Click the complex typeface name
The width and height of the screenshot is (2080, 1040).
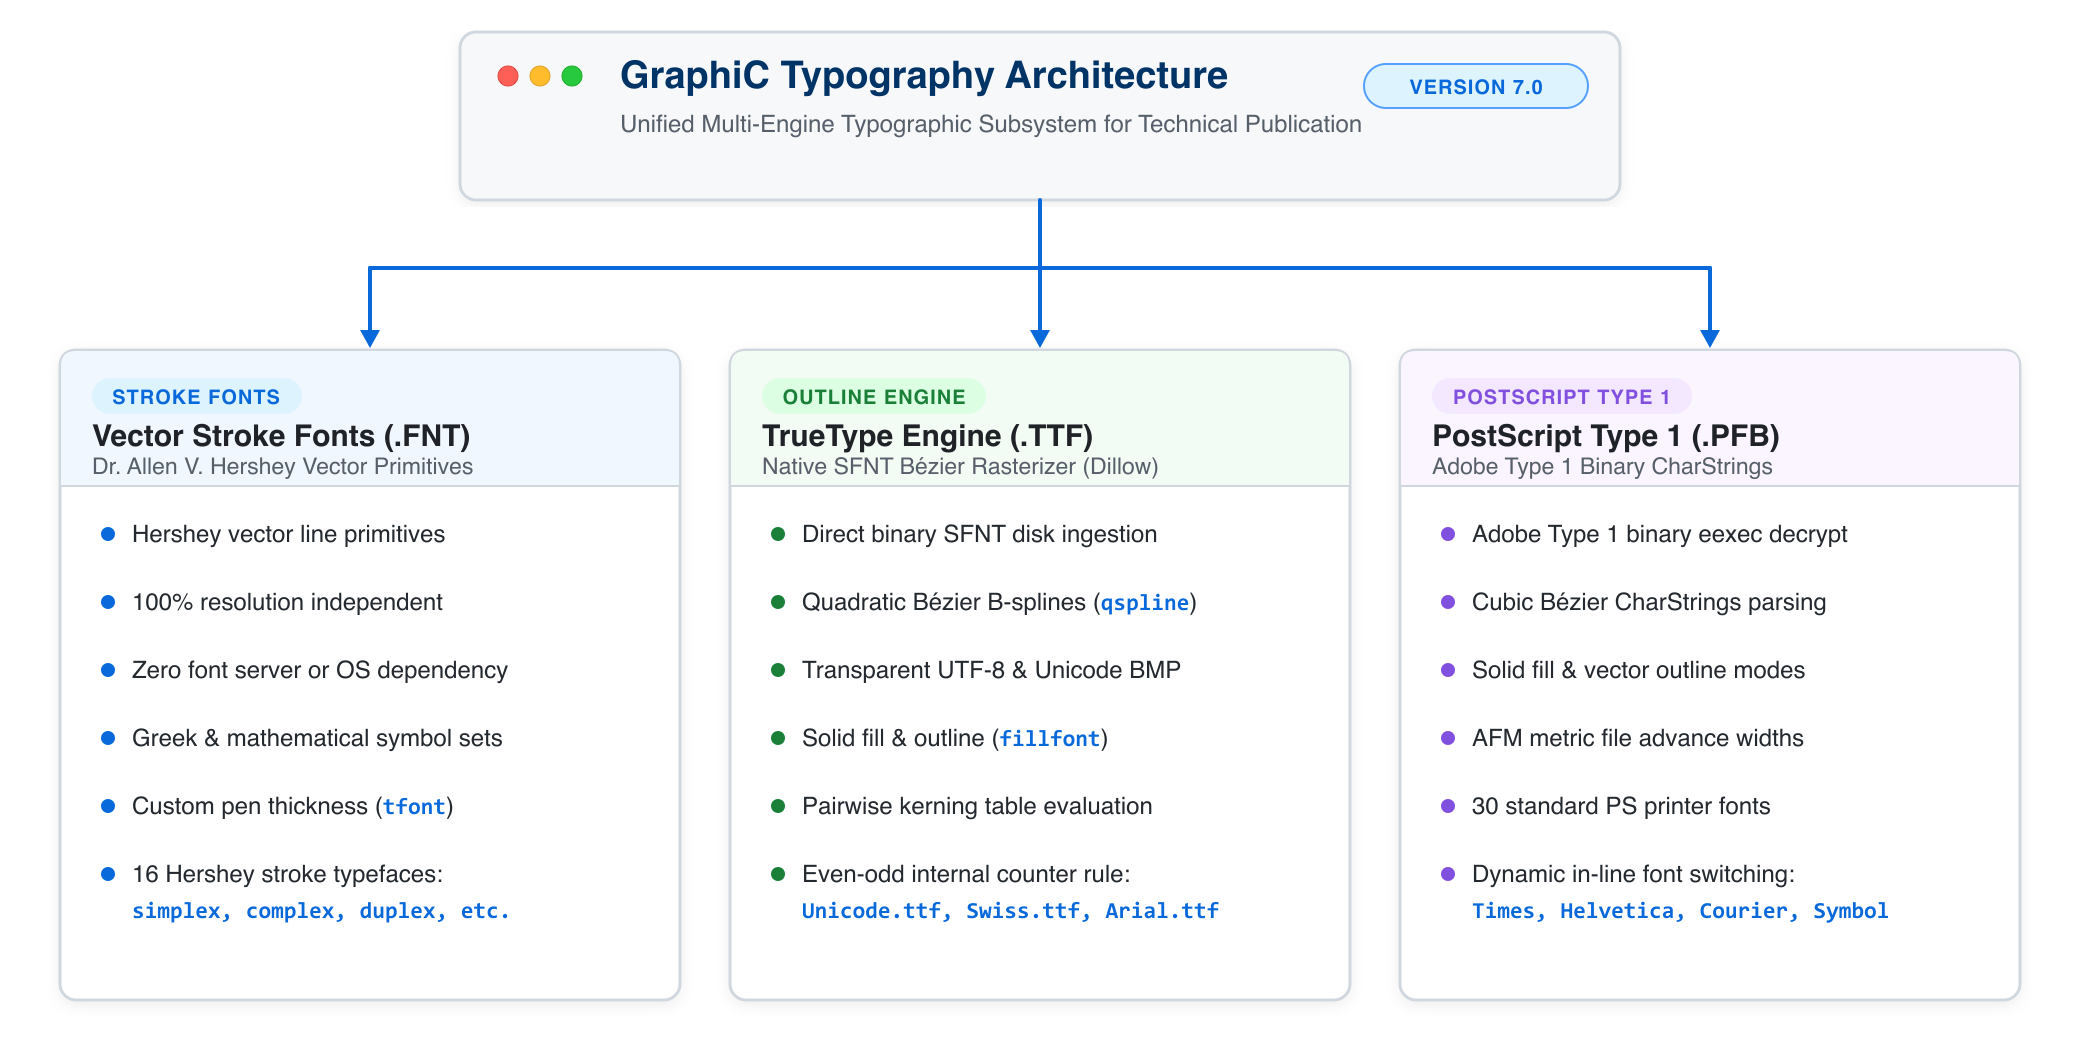[x=290, y=911]
